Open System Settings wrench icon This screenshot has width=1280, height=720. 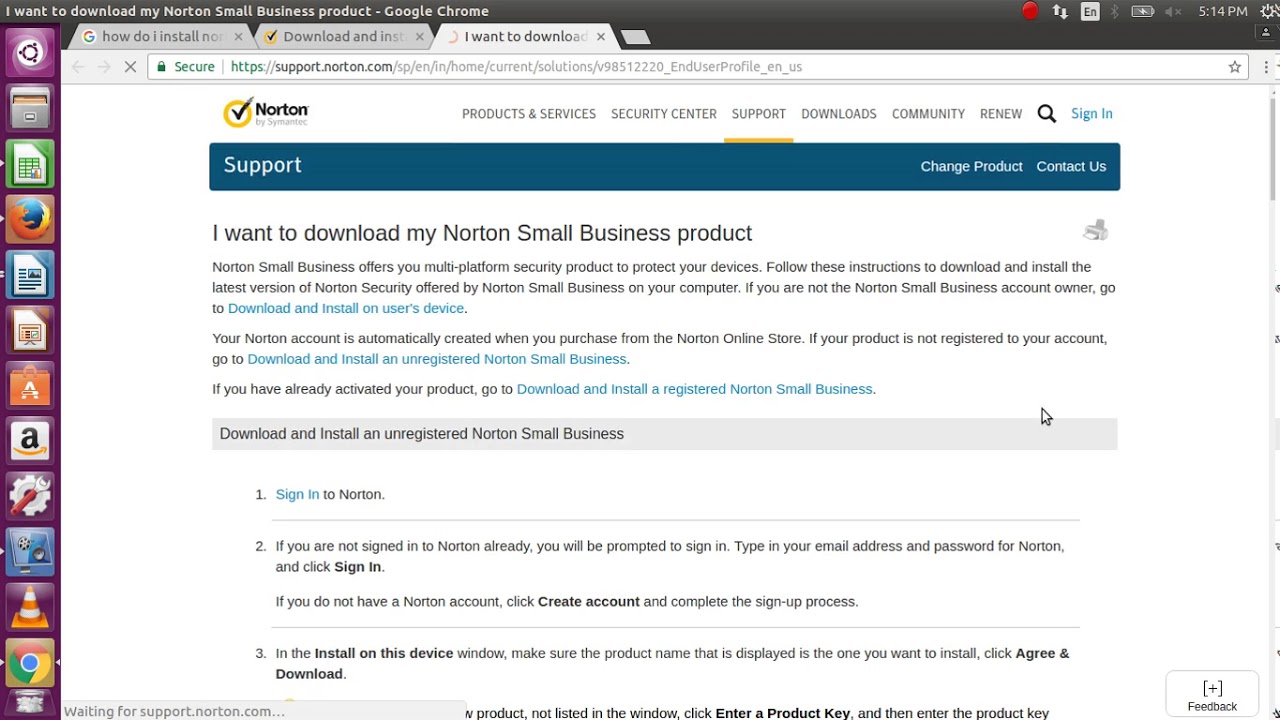(x=30, y=496)
